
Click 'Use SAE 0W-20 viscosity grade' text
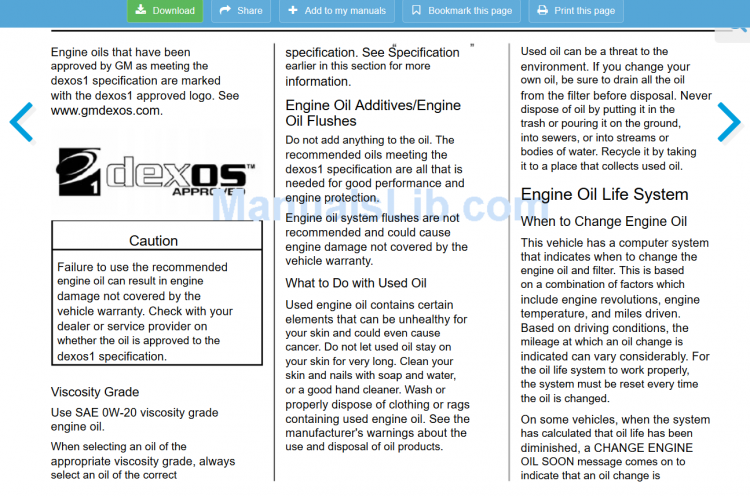point(135,412)
